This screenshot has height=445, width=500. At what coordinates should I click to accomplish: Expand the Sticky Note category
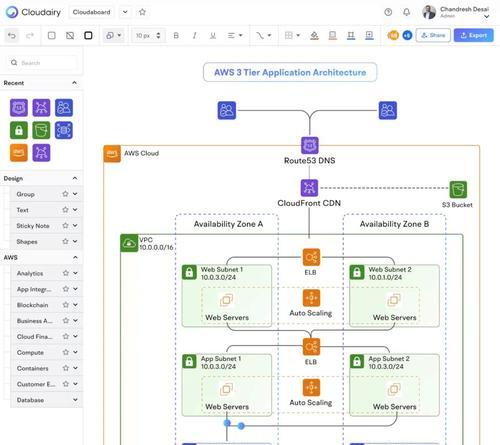75,225
